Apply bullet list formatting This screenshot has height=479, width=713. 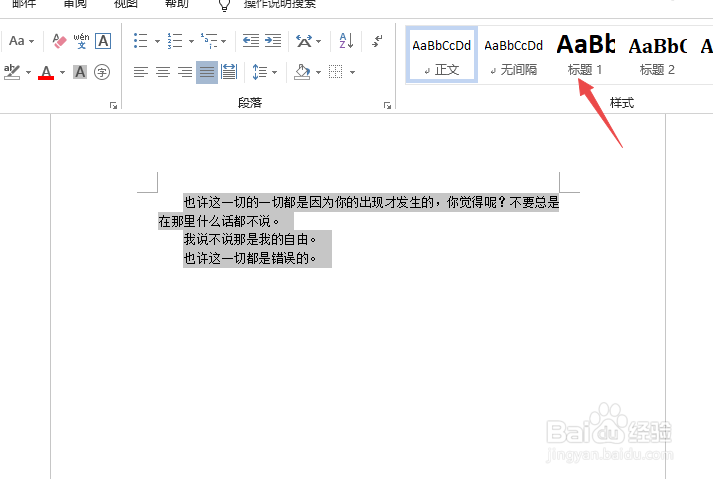click(141, 41)
